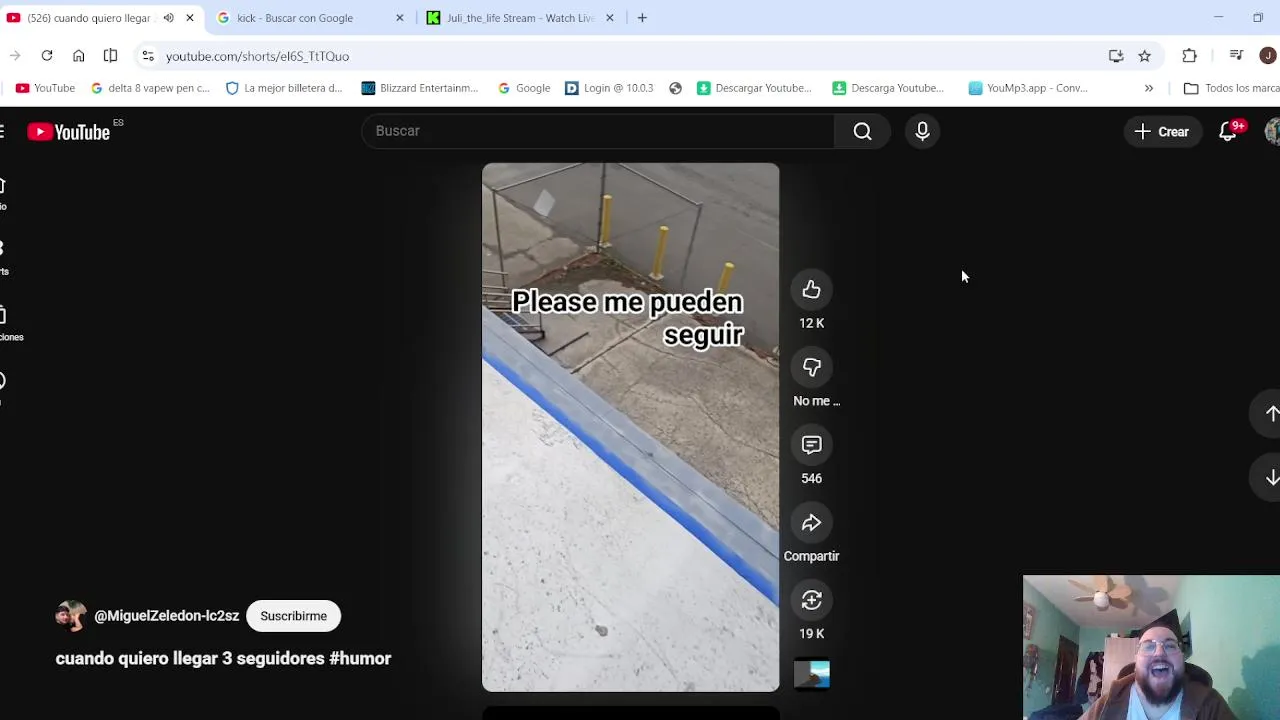The height and width of the screenshot is (720, 1280).
Task: Click the browser profile avatar J
Action: [1268, 56]
